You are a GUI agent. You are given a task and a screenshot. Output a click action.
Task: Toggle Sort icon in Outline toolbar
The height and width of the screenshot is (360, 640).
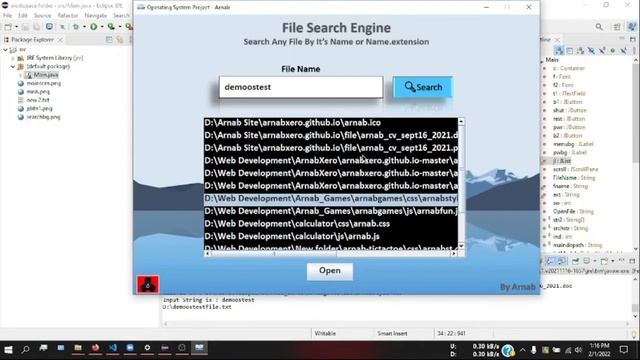point(580,51)
